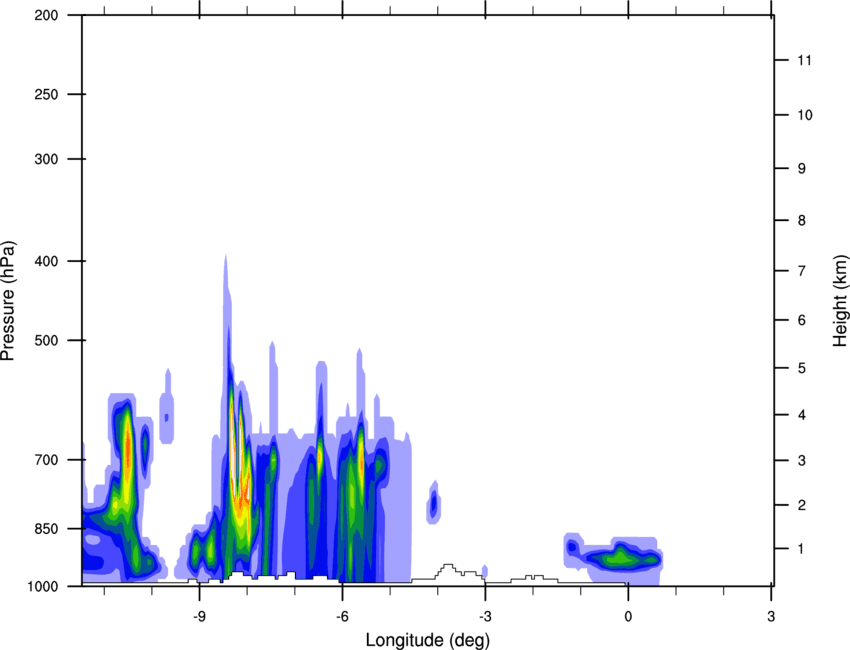
Task: Click the terrain bump near longitude -3.8
Action: pos(448,571)
